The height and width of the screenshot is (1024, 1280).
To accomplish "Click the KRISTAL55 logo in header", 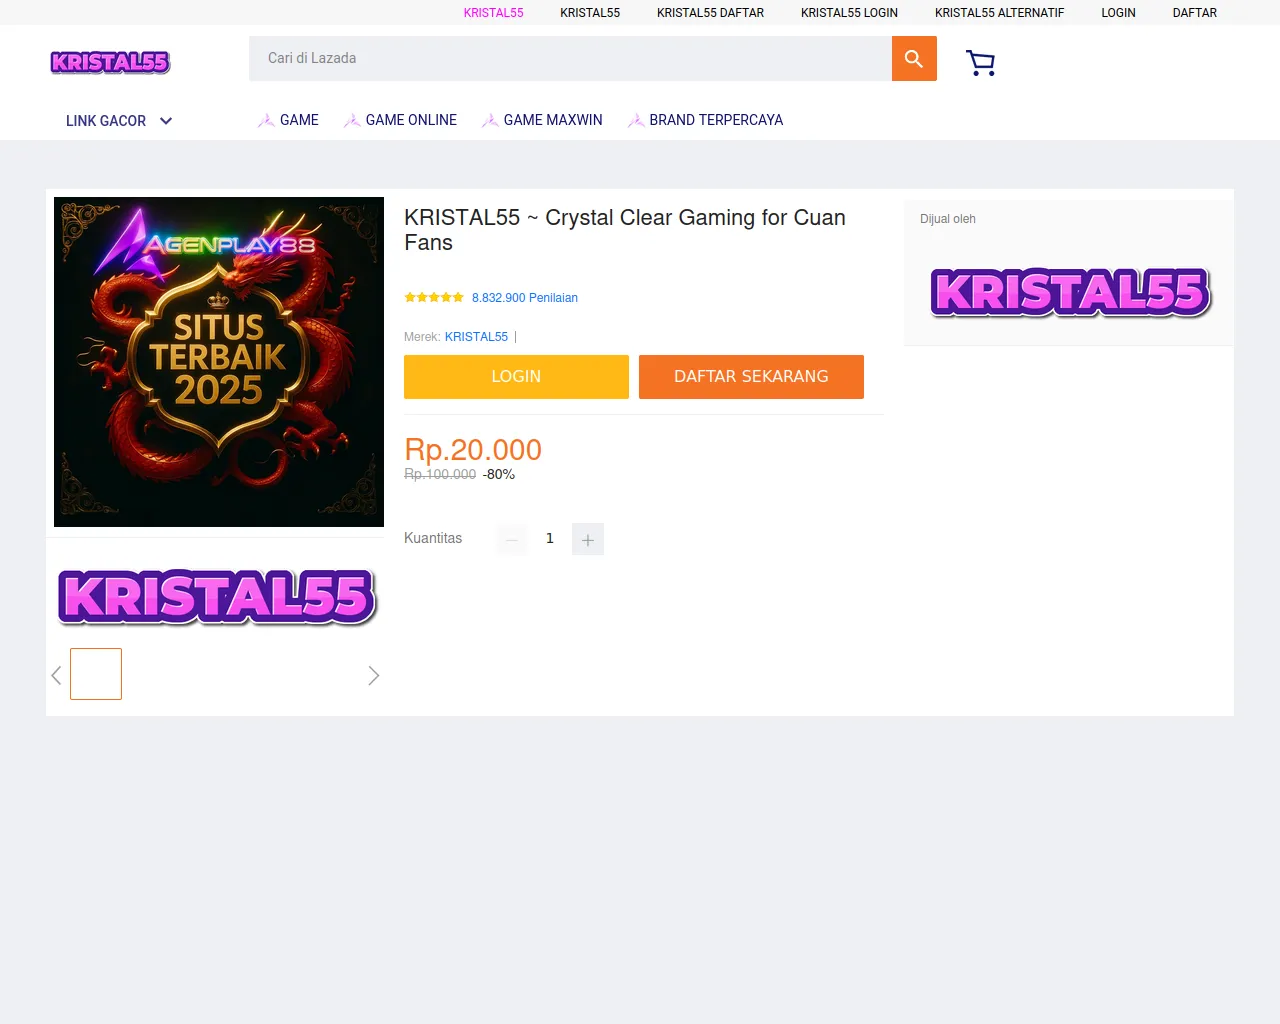I will click(x=110, y=62).
